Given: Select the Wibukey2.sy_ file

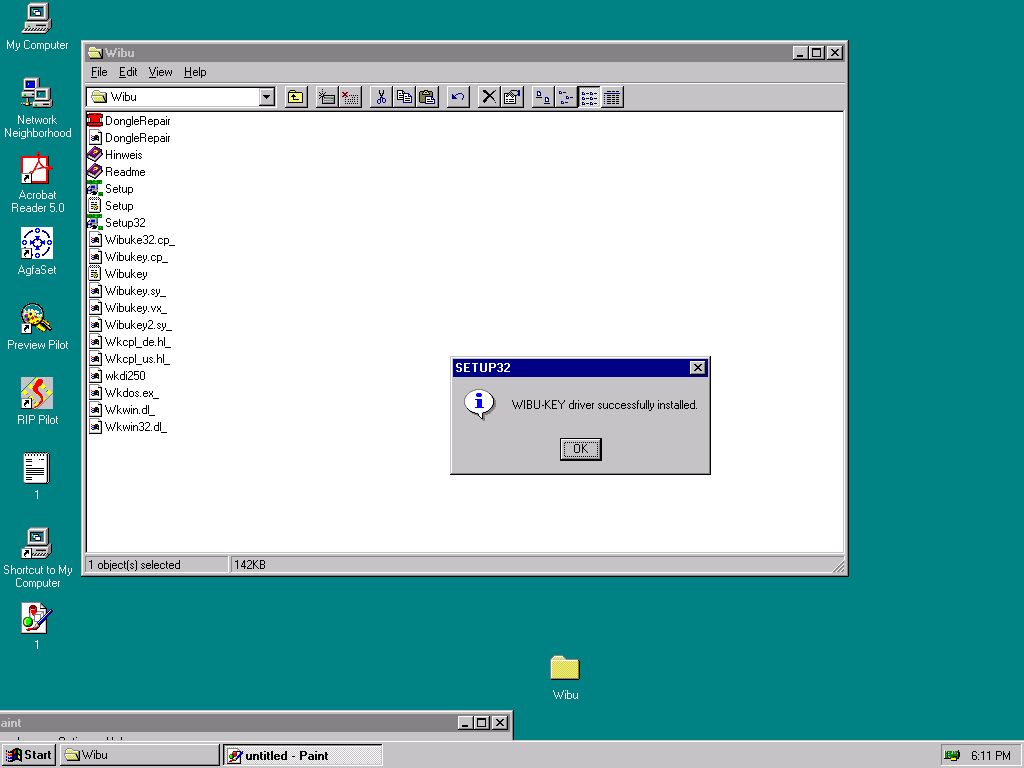Looking at the screenshot, I should (130, 325).
